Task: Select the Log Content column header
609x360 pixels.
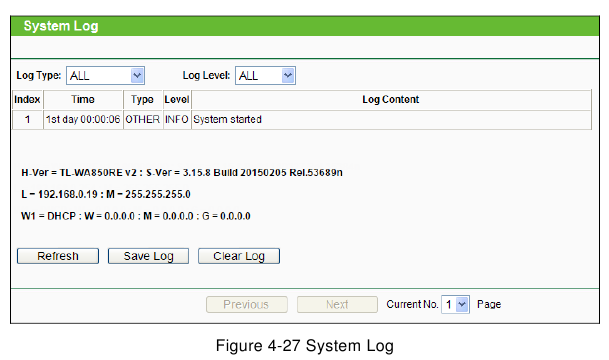Action: [x=391, y=100]
